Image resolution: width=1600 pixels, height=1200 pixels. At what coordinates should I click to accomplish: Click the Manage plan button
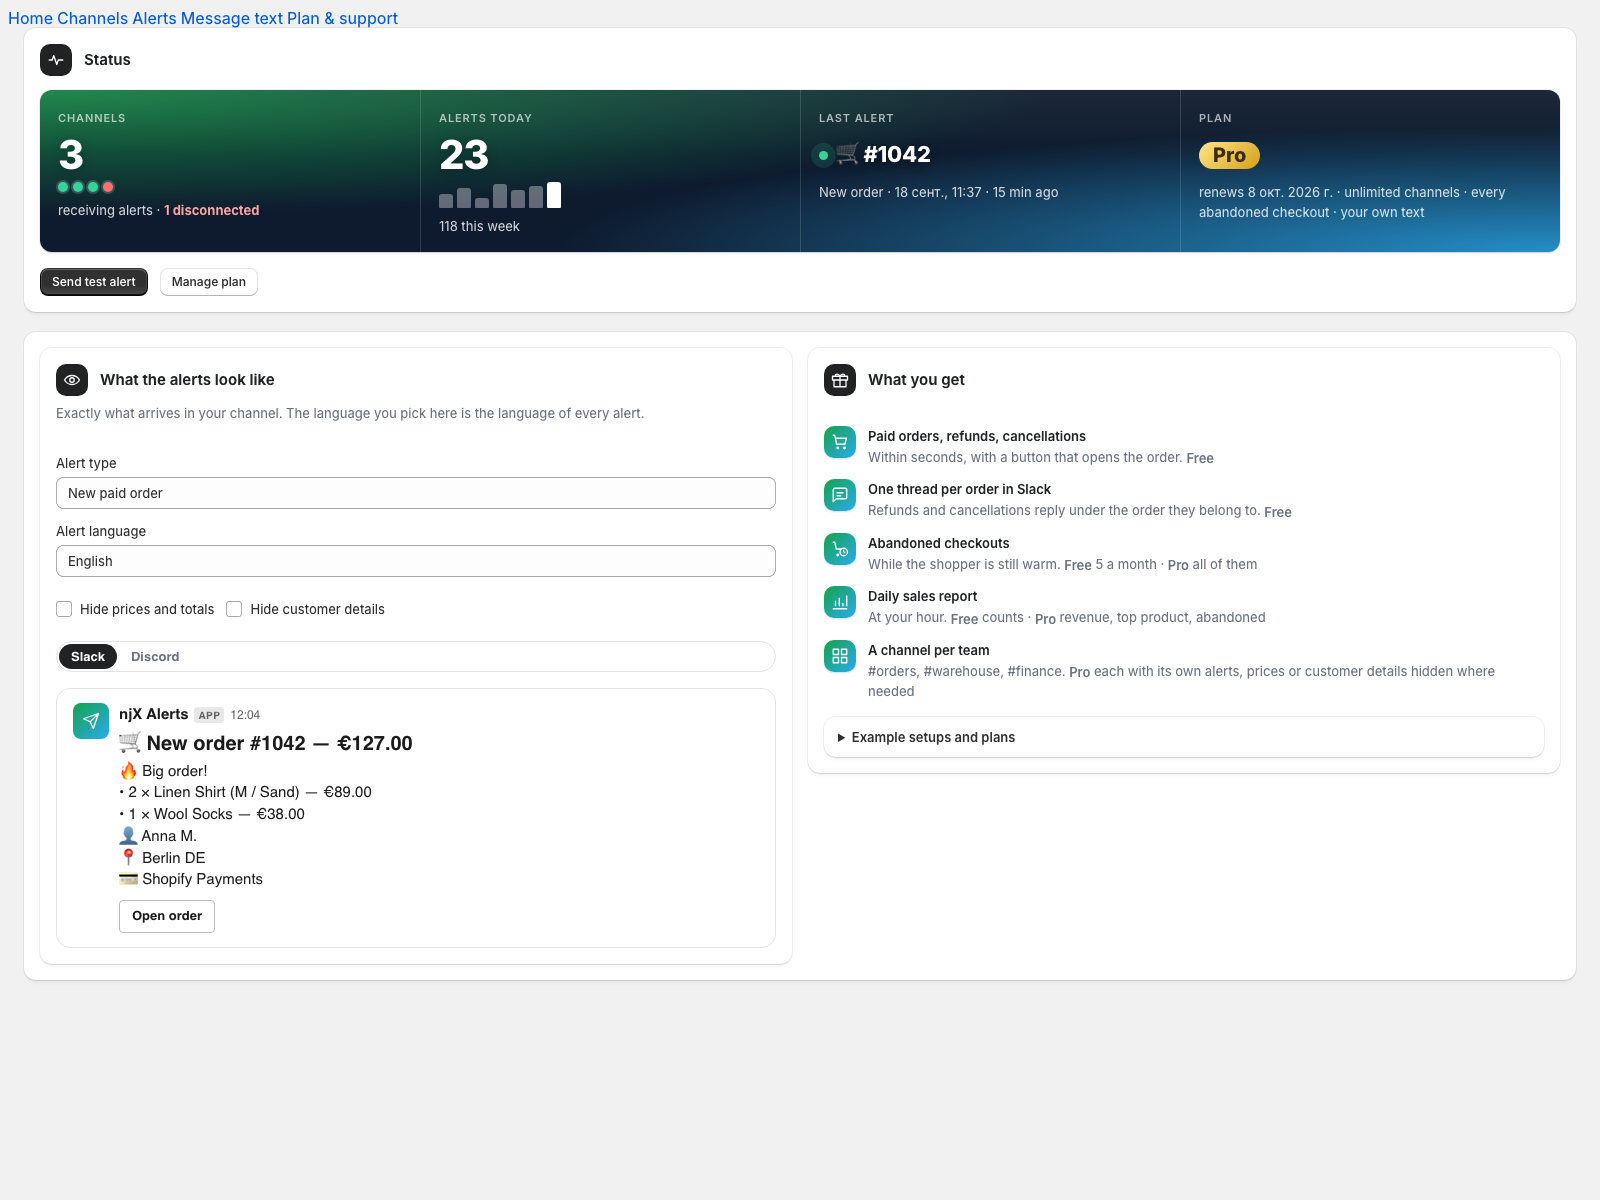pos(209,282)
